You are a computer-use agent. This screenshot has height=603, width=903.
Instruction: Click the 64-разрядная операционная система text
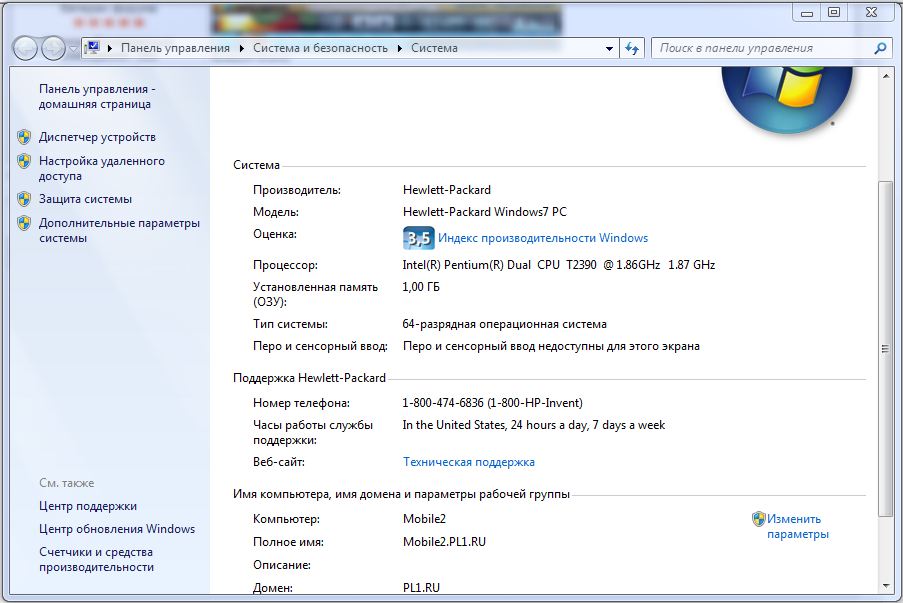504,324
